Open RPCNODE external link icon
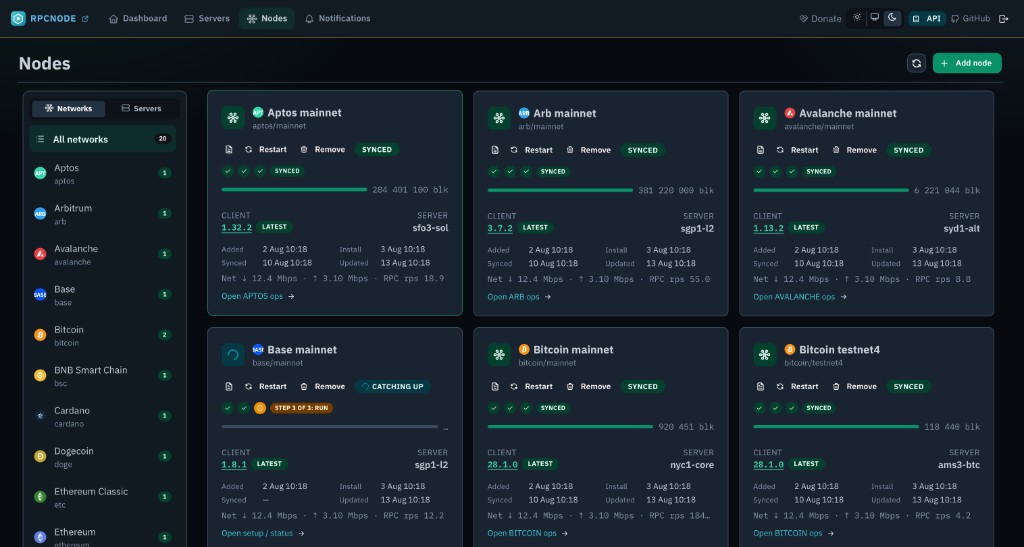 coord(85,19)
